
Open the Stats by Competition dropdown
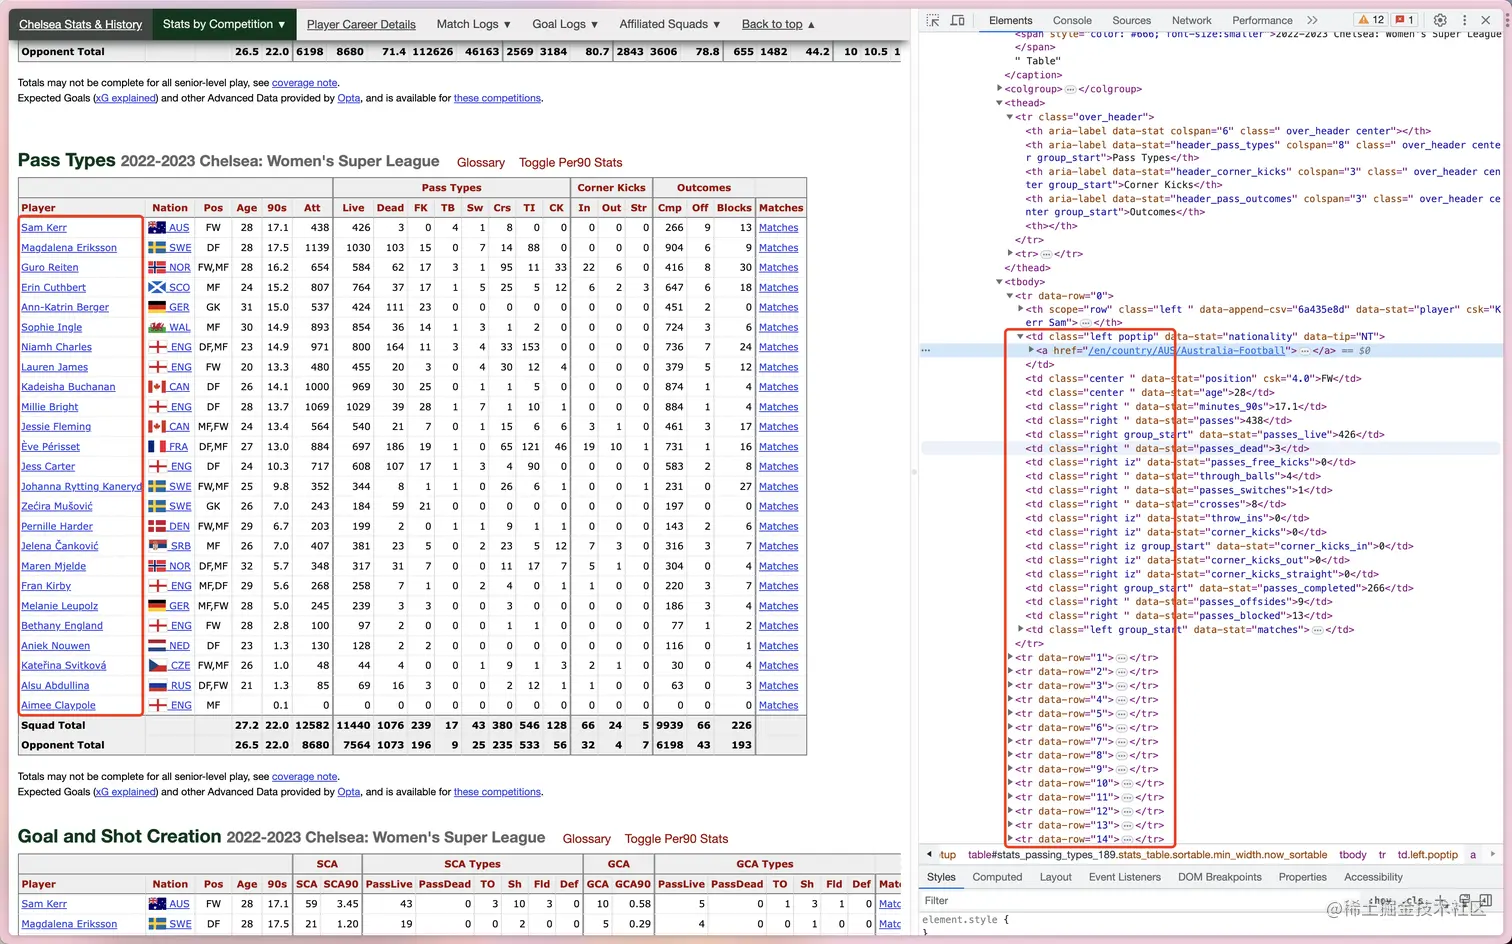[x=223, y=24]
